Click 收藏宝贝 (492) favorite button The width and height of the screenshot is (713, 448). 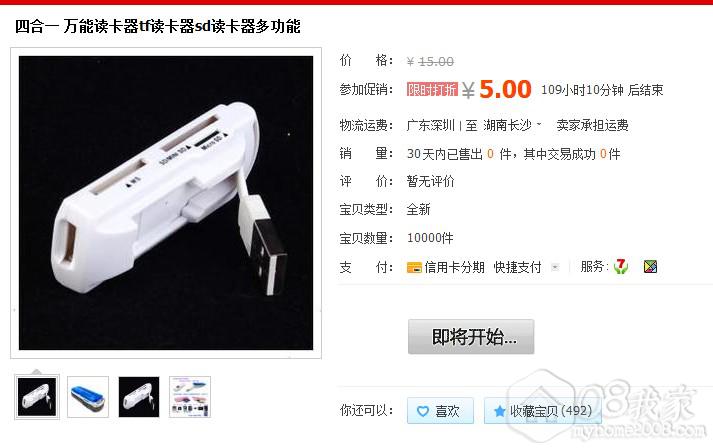click(x=543, y=411)
